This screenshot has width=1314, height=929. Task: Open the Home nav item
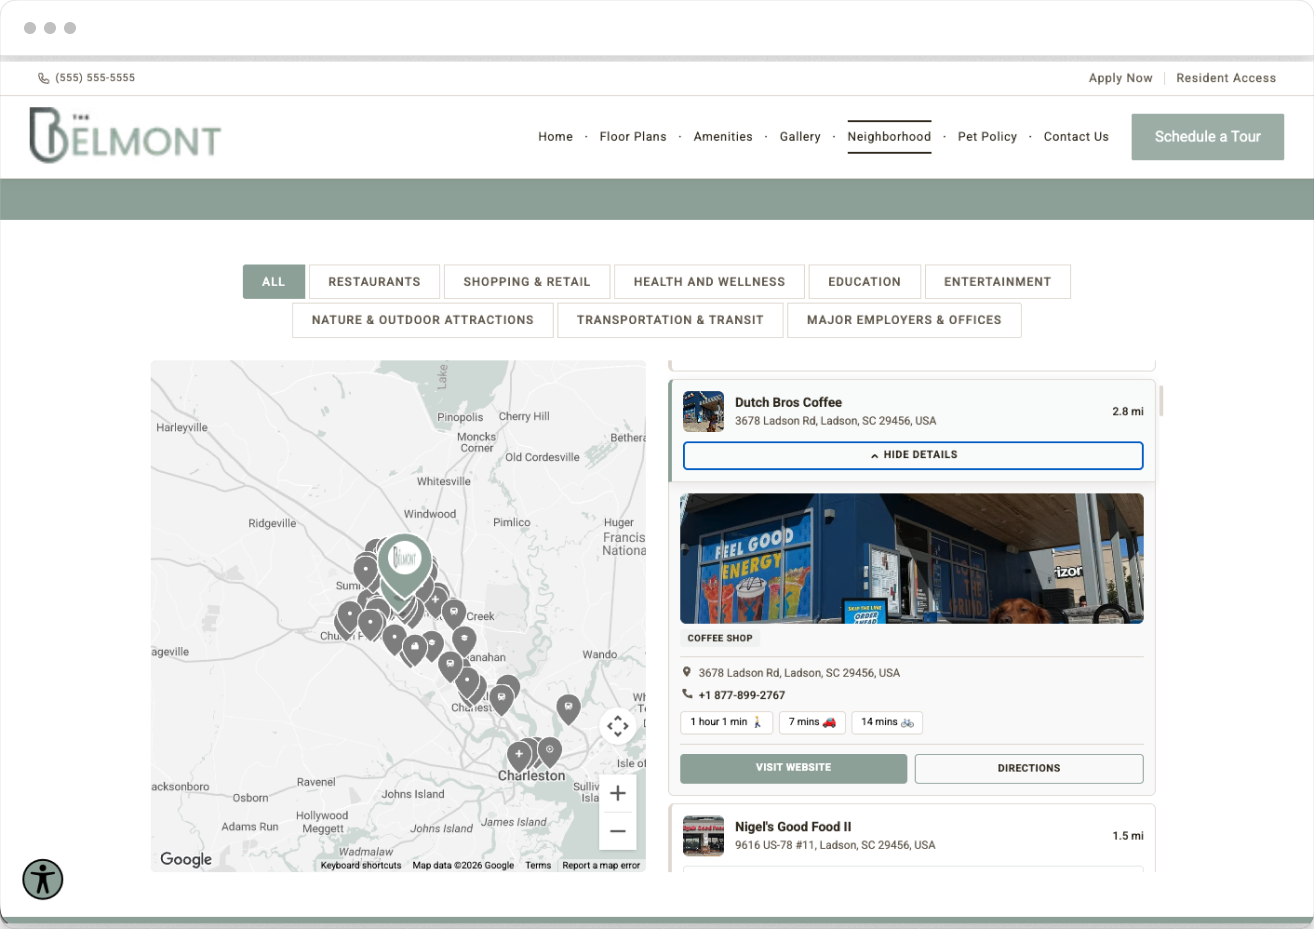point(556,137)
